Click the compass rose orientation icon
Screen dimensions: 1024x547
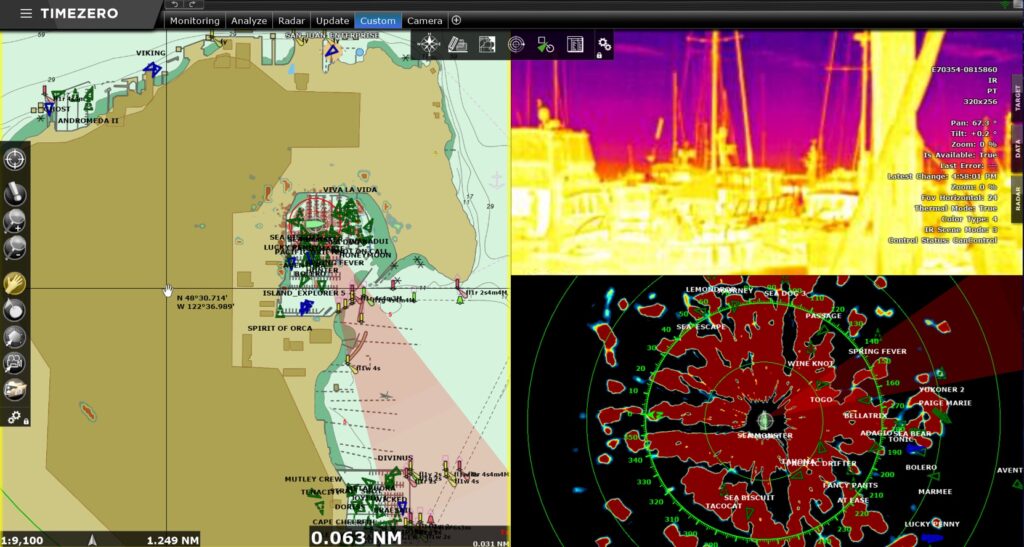coord(428,44)
